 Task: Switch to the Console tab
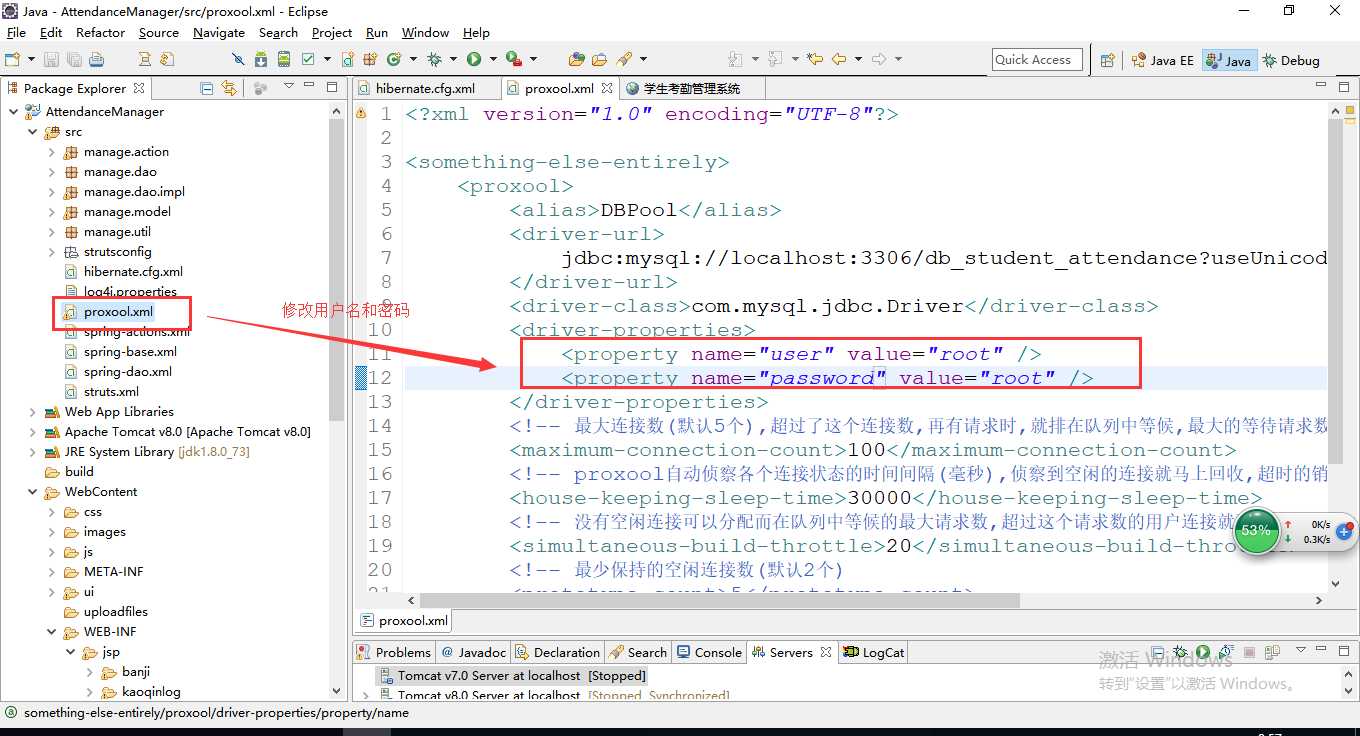pyautogui.click(x=709, y=652)
